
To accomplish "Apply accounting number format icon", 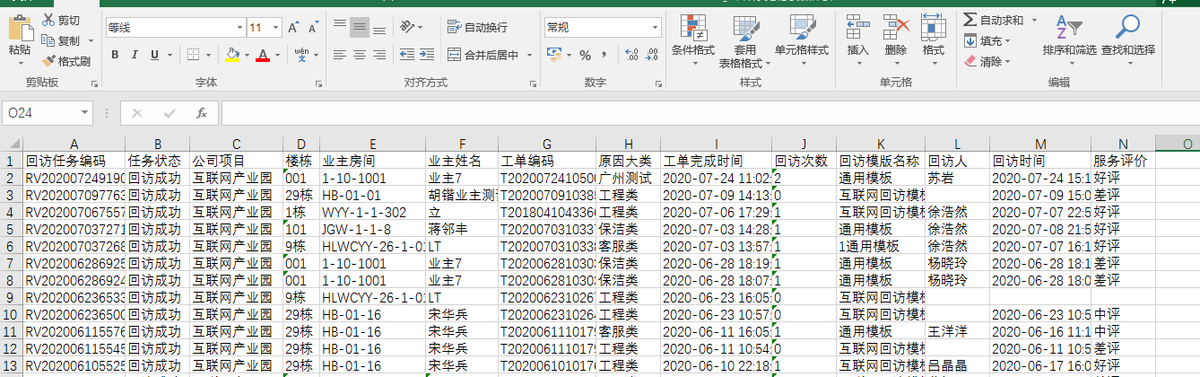I will click(x=555, y=54).
